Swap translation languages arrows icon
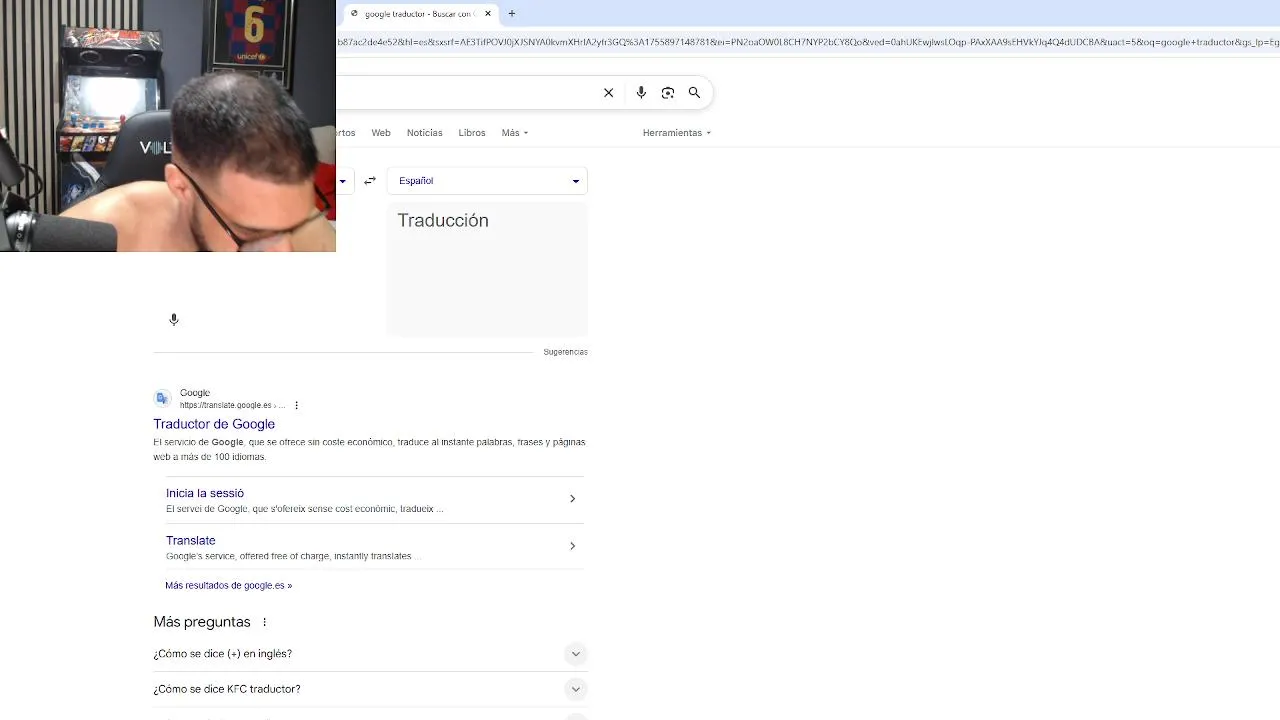The image size is (1280, 720). pos(370,181)
